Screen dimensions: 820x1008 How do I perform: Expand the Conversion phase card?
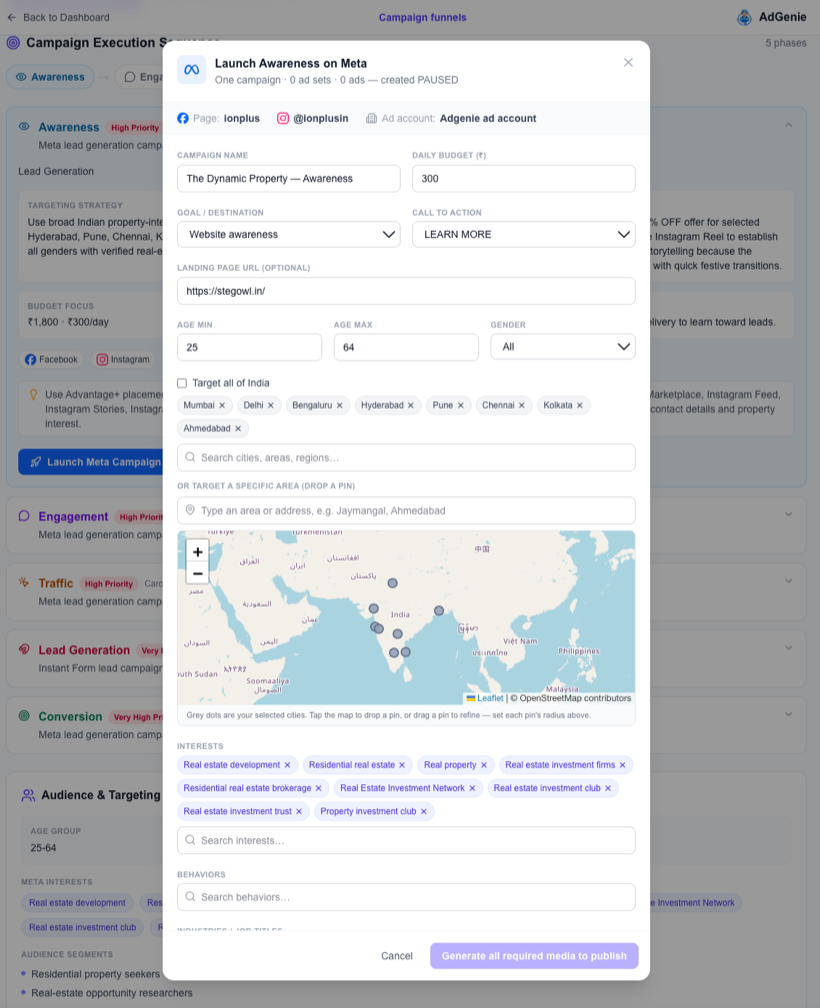(789, 714)
